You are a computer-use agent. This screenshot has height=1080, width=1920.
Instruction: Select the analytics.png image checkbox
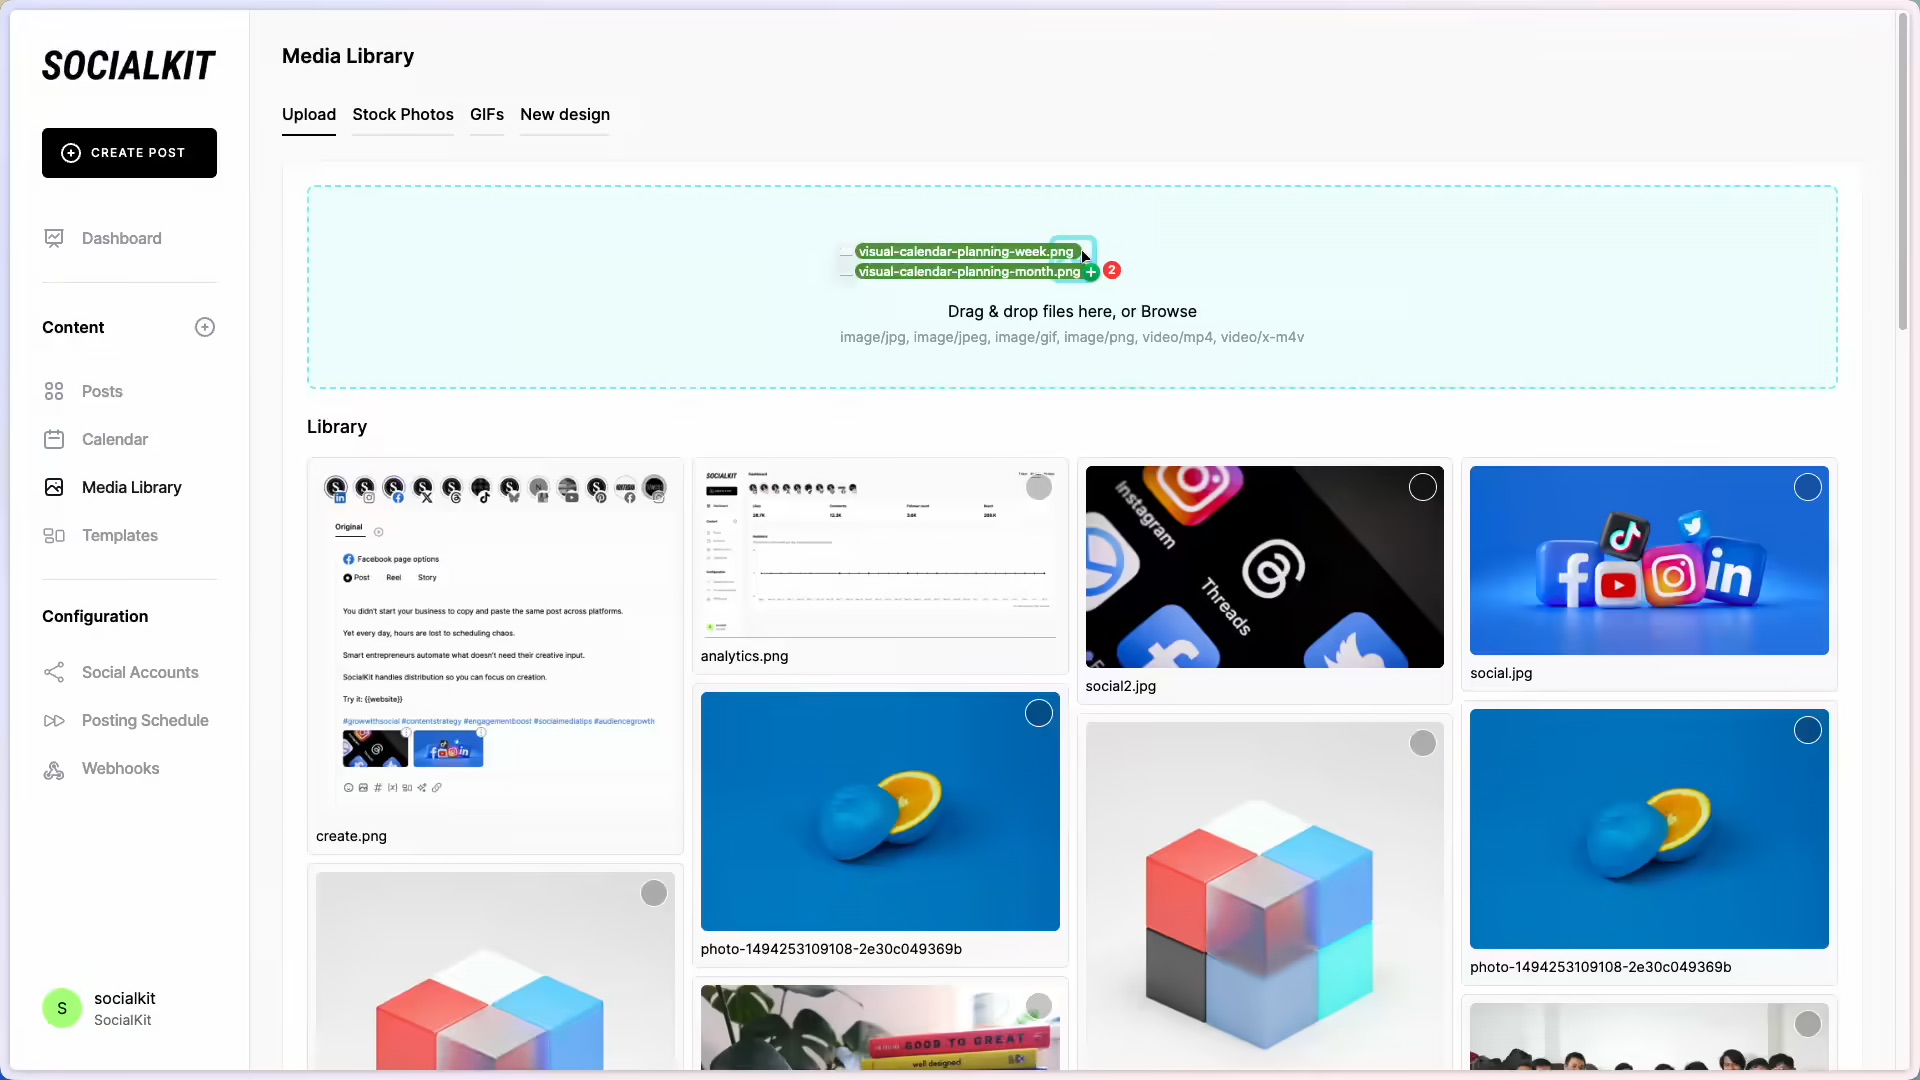coord(1039,487)
